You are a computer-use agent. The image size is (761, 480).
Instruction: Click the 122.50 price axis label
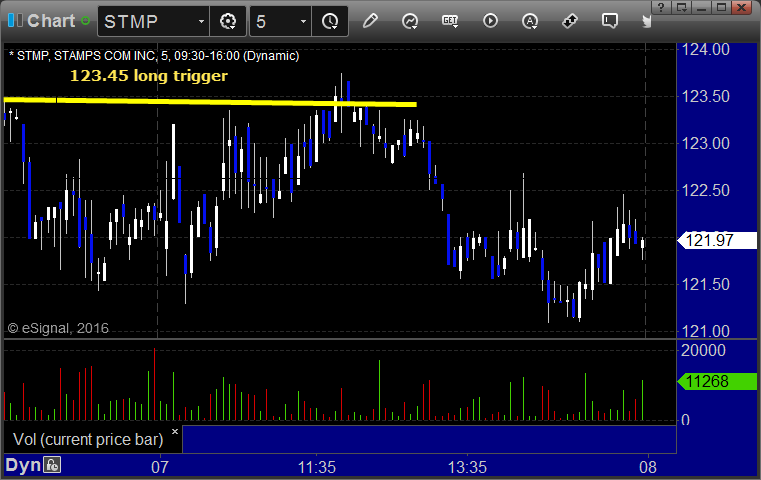coord(706,190)
